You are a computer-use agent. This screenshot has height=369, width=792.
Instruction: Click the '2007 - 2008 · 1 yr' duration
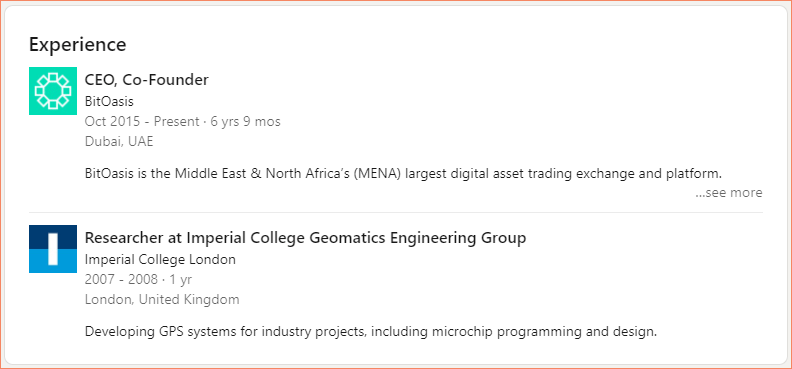(x=138, y=280)
